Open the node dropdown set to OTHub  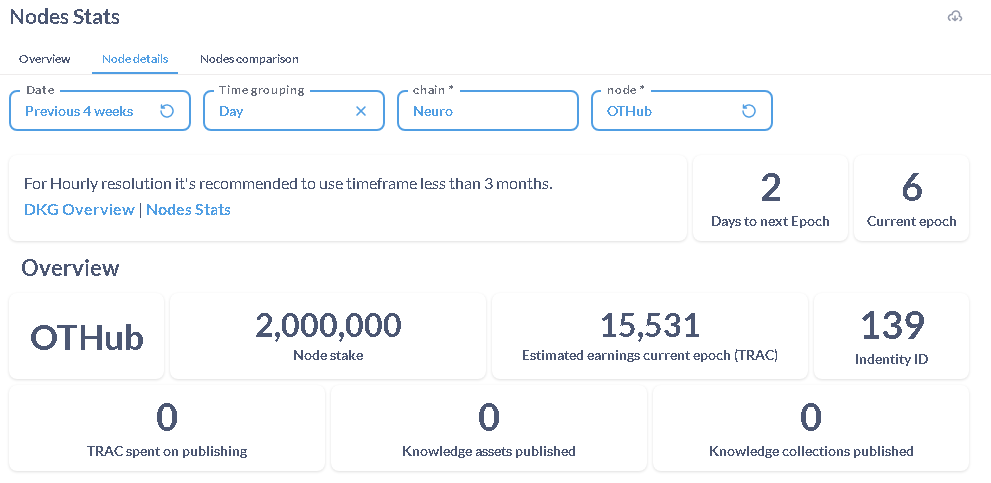coord(682,111)
